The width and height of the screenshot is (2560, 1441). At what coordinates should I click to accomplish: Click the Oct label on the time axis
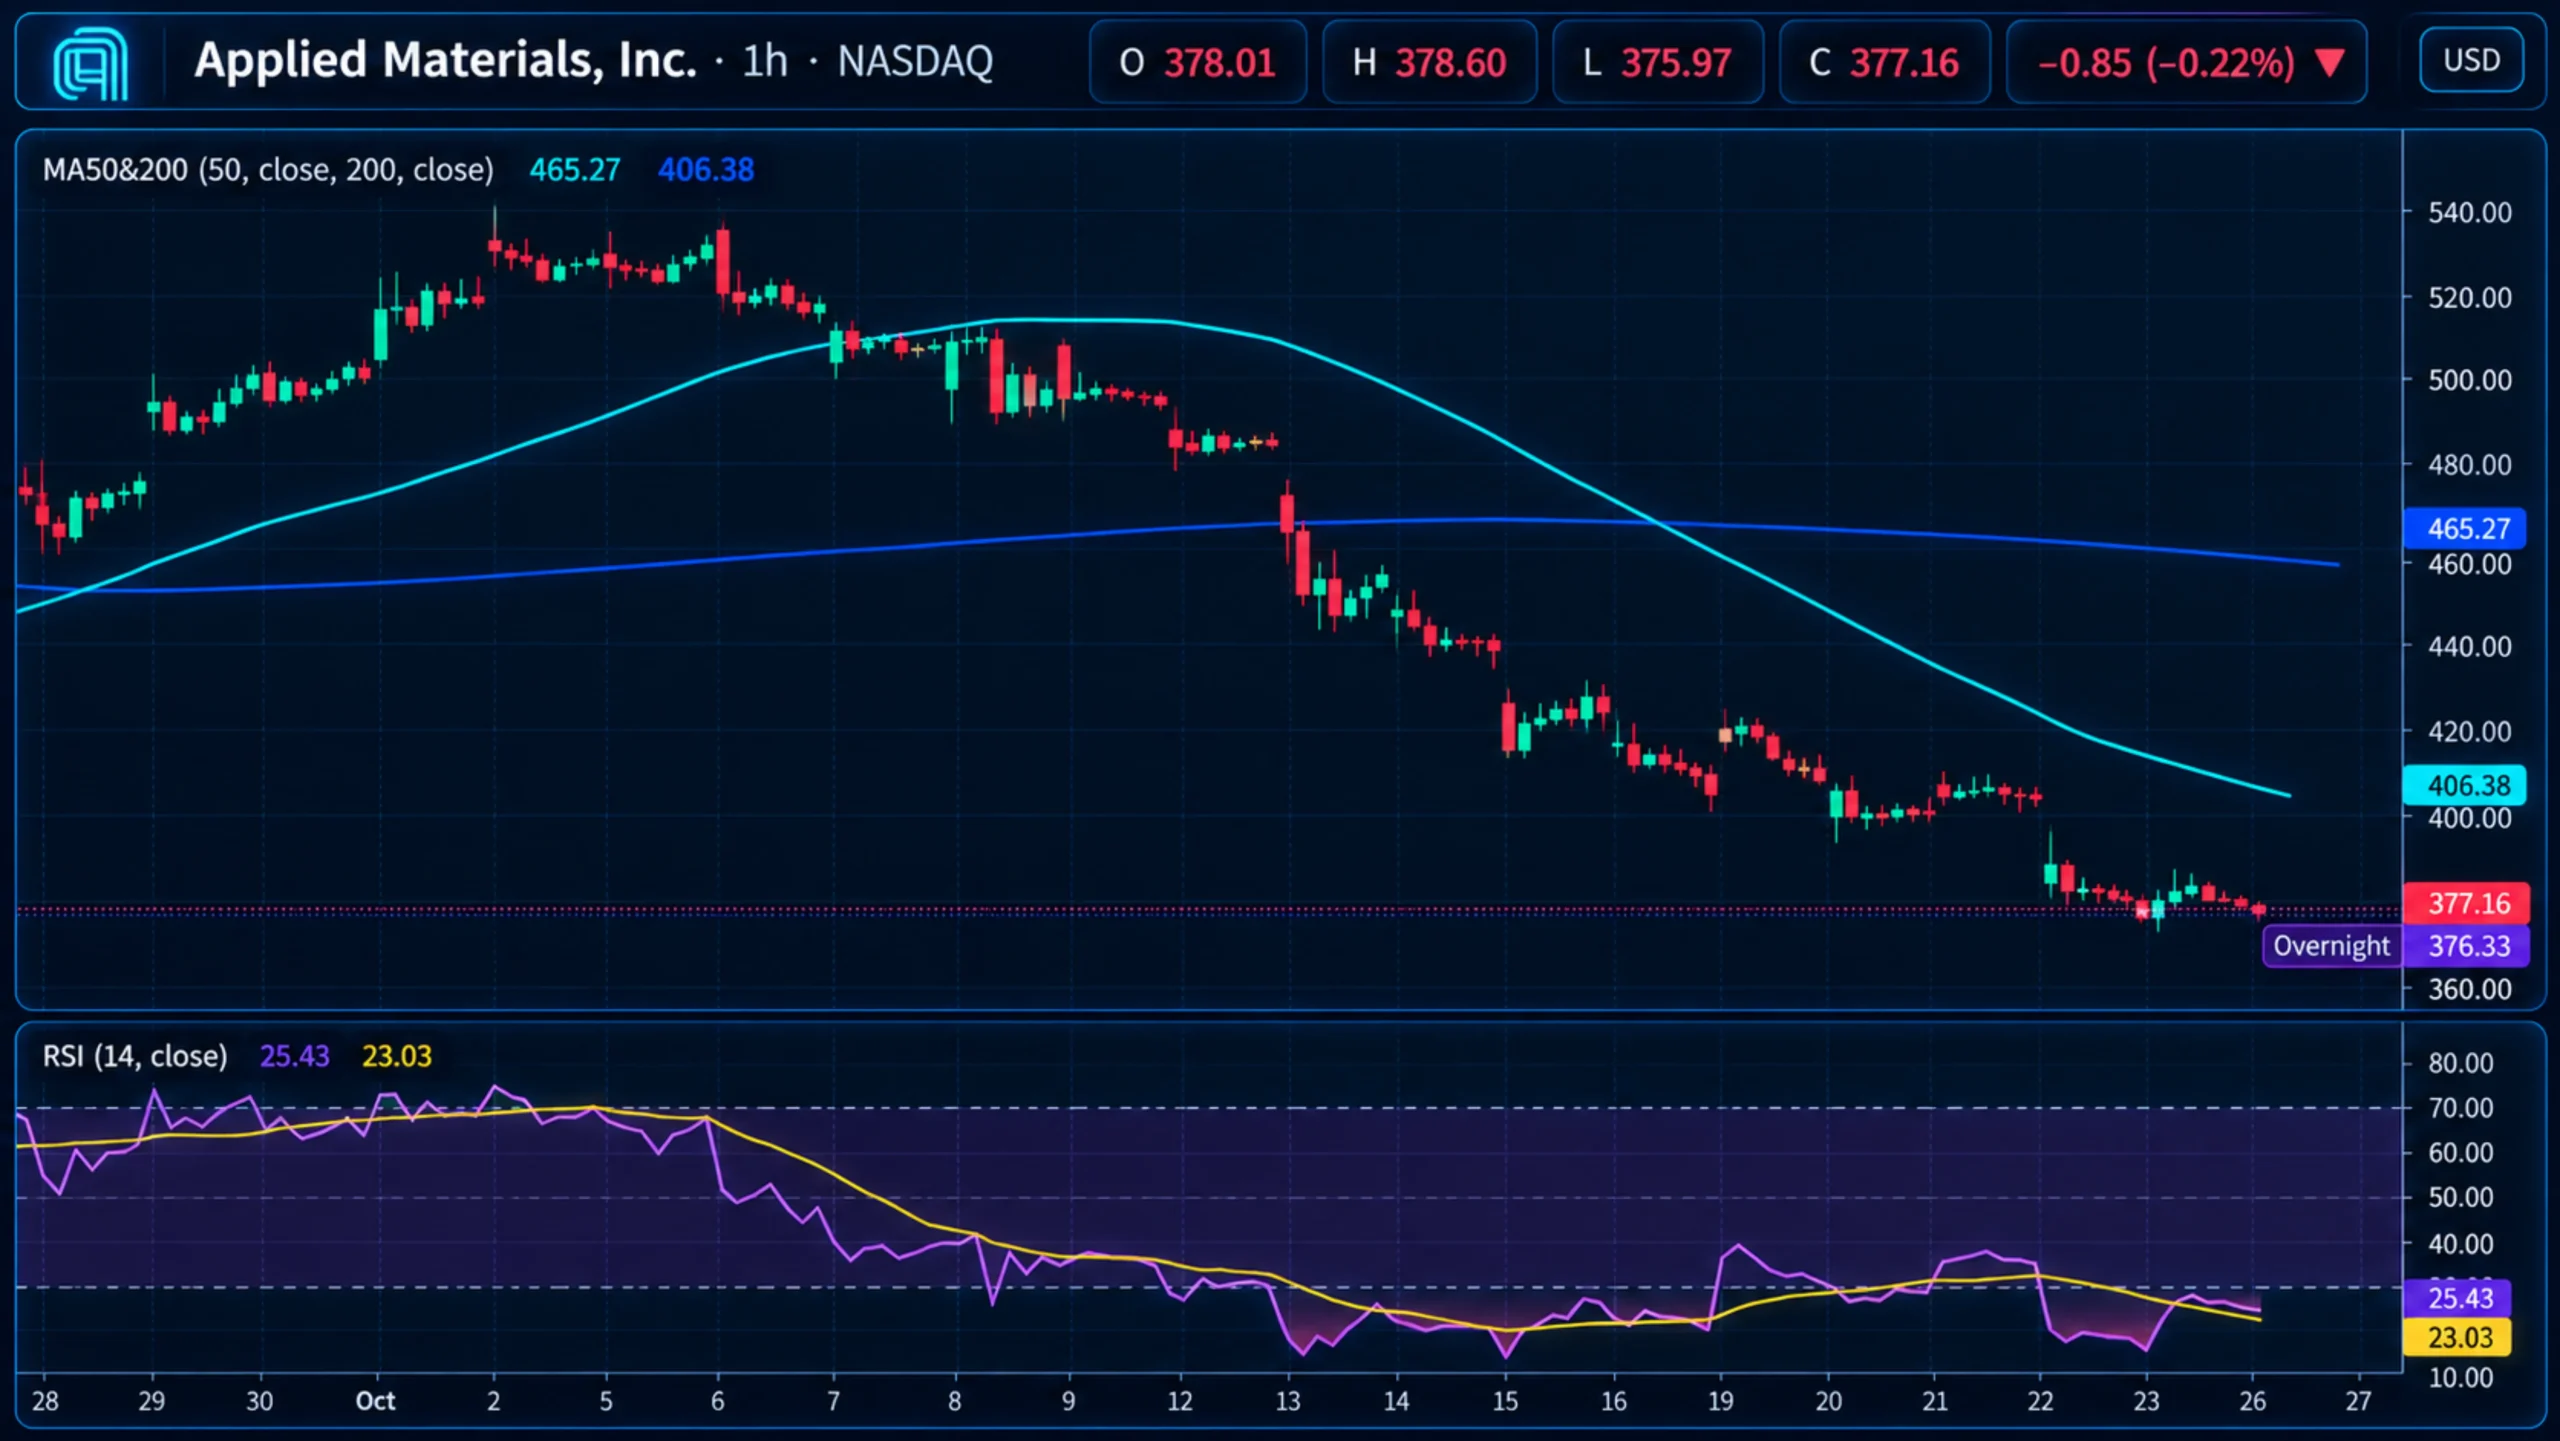(376, 1401)
